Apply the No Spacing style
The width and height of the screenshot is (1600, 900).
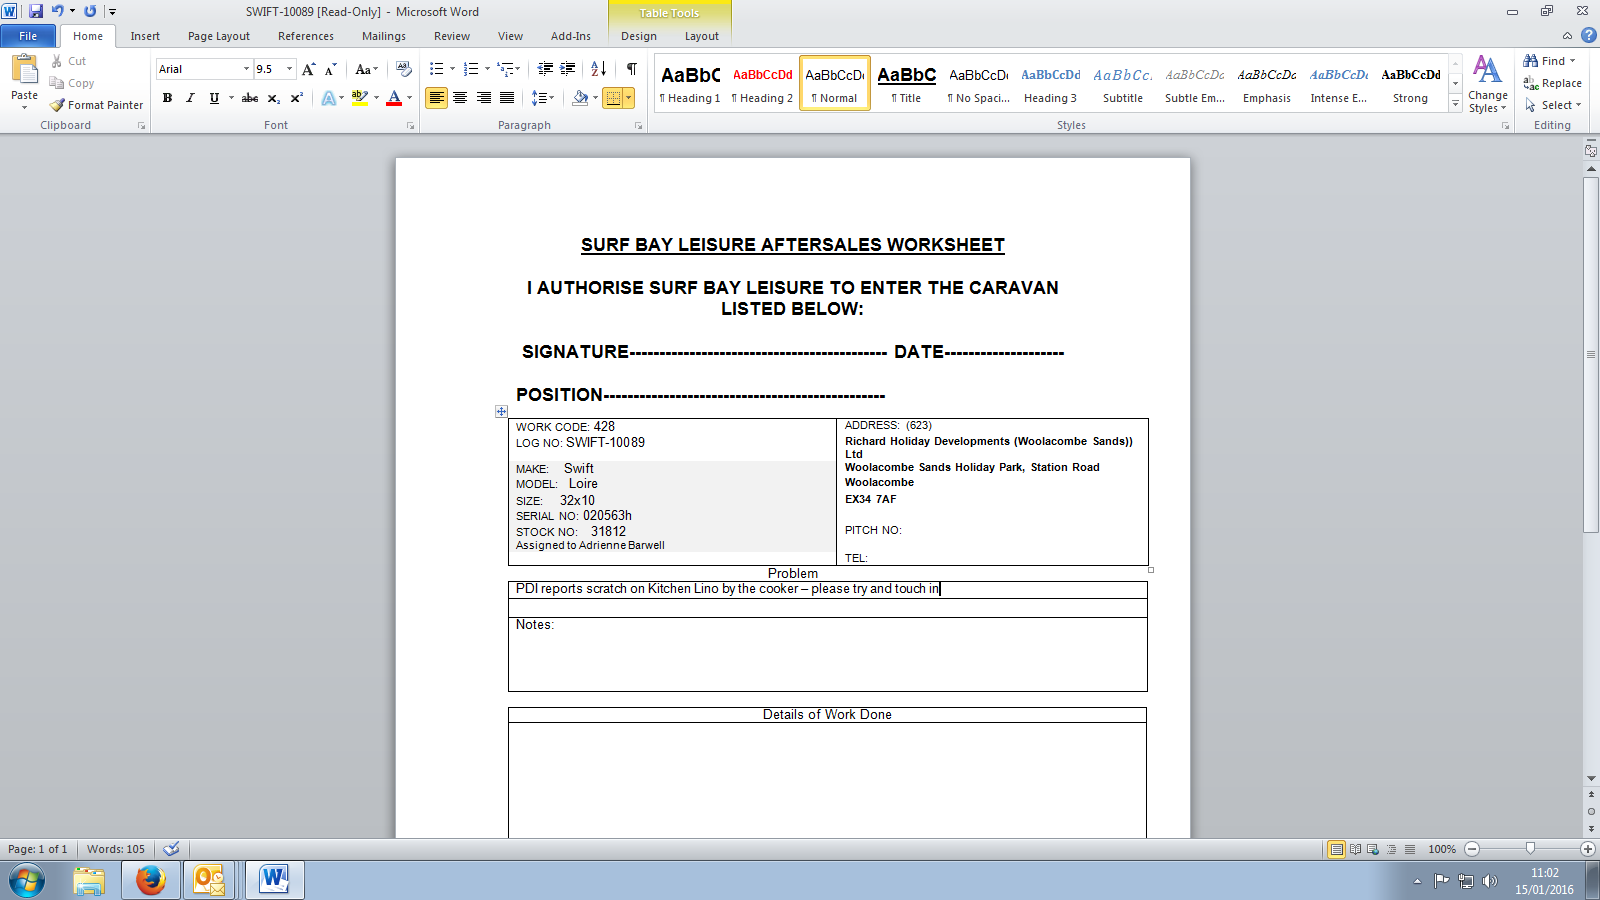[979, 83]
